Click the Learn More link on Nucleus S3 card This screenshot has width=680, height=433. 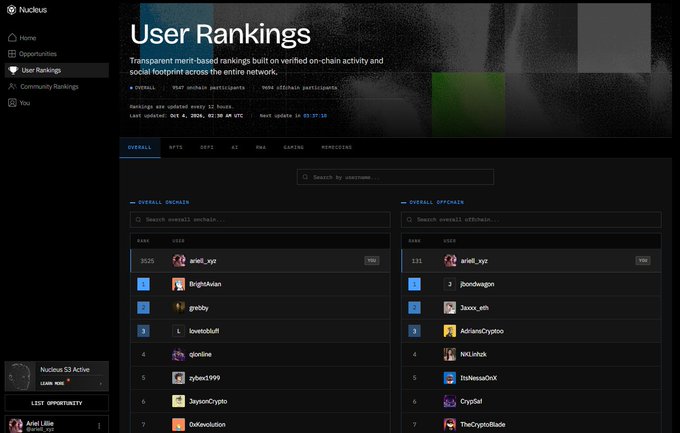(x=52, y=384)
